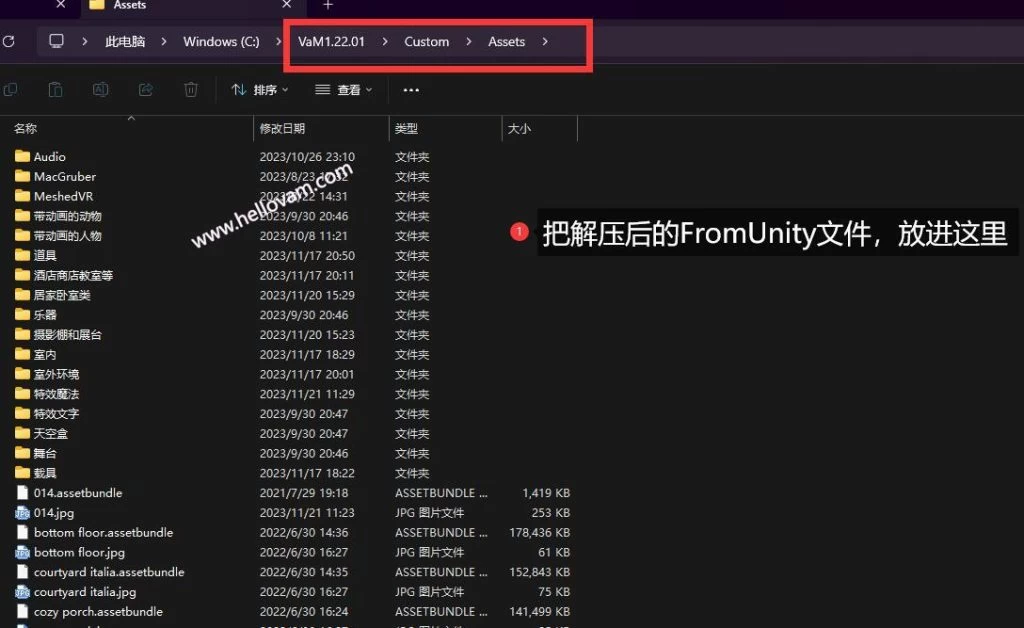
Task: Click the refresh icon beside the address bar
Action: 8,42
